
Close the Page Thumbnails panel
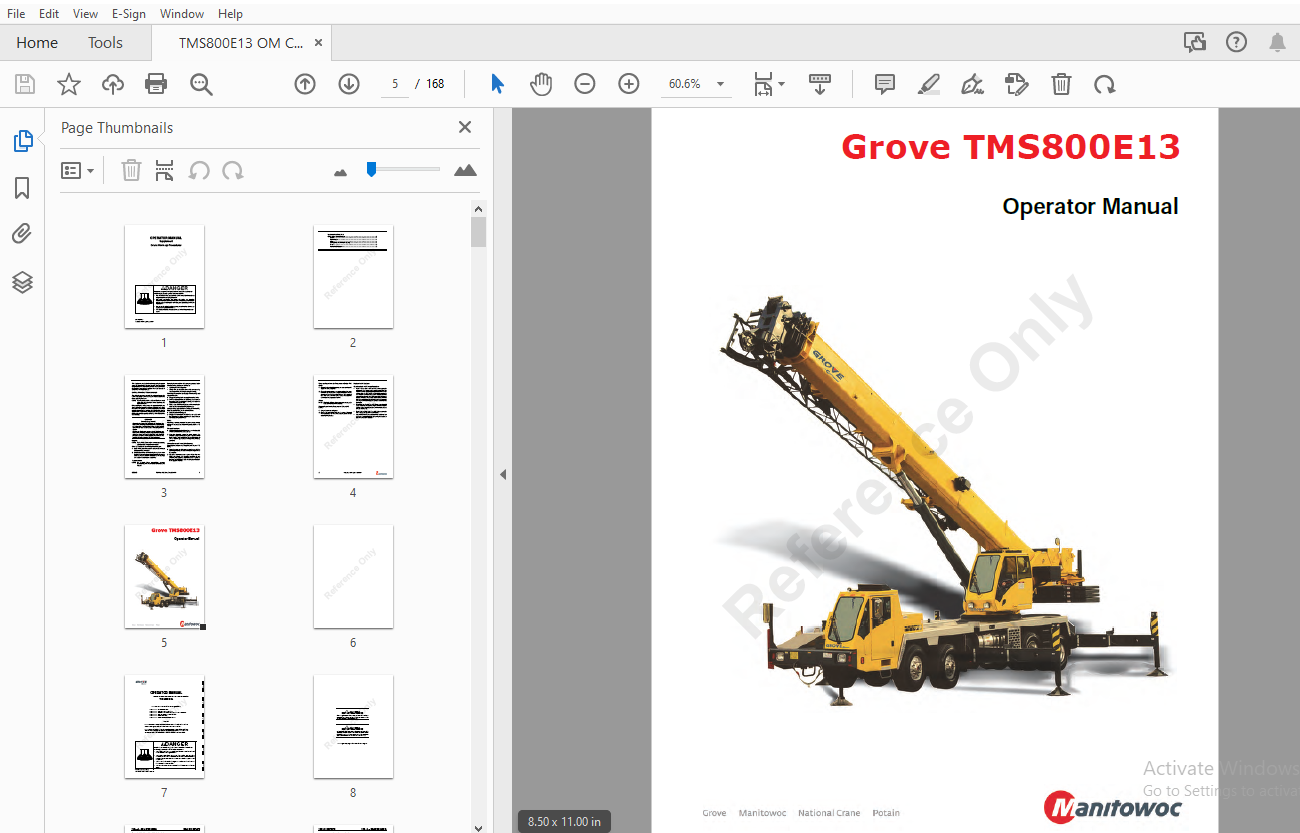click(465, 127)
